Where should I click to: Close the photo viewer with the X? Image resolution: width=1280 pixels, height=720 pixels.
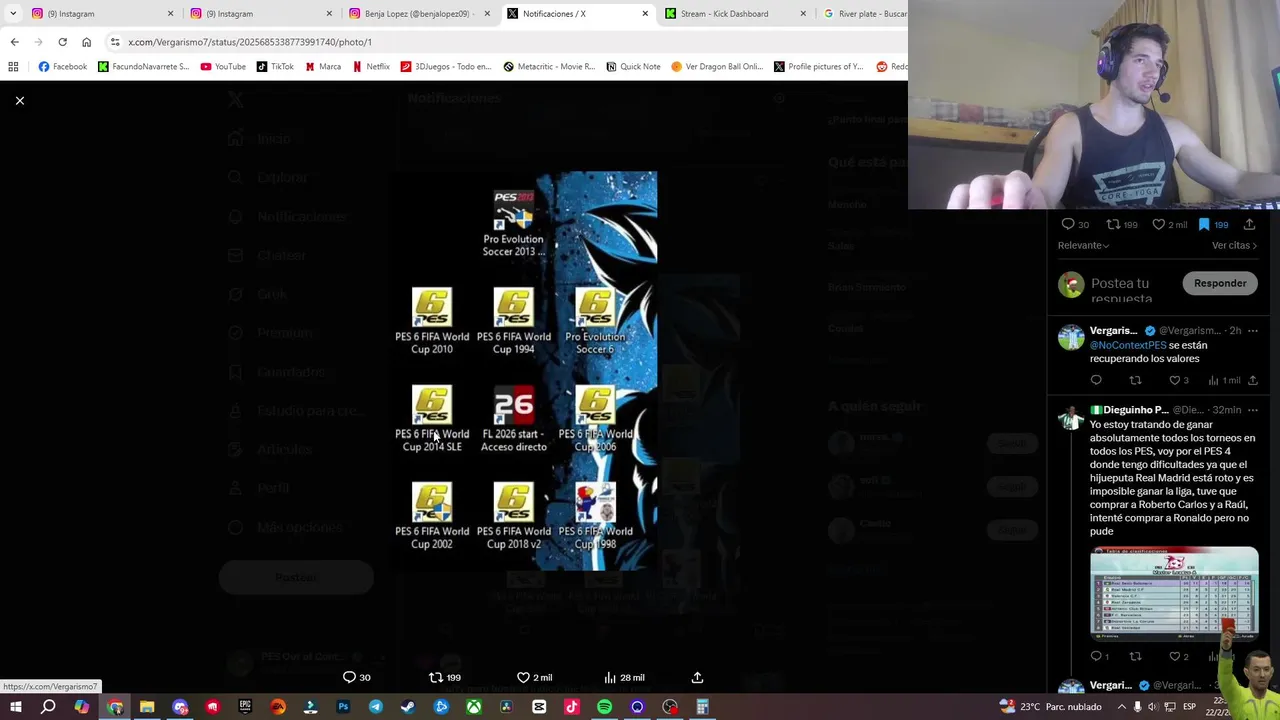pos(19,100)
